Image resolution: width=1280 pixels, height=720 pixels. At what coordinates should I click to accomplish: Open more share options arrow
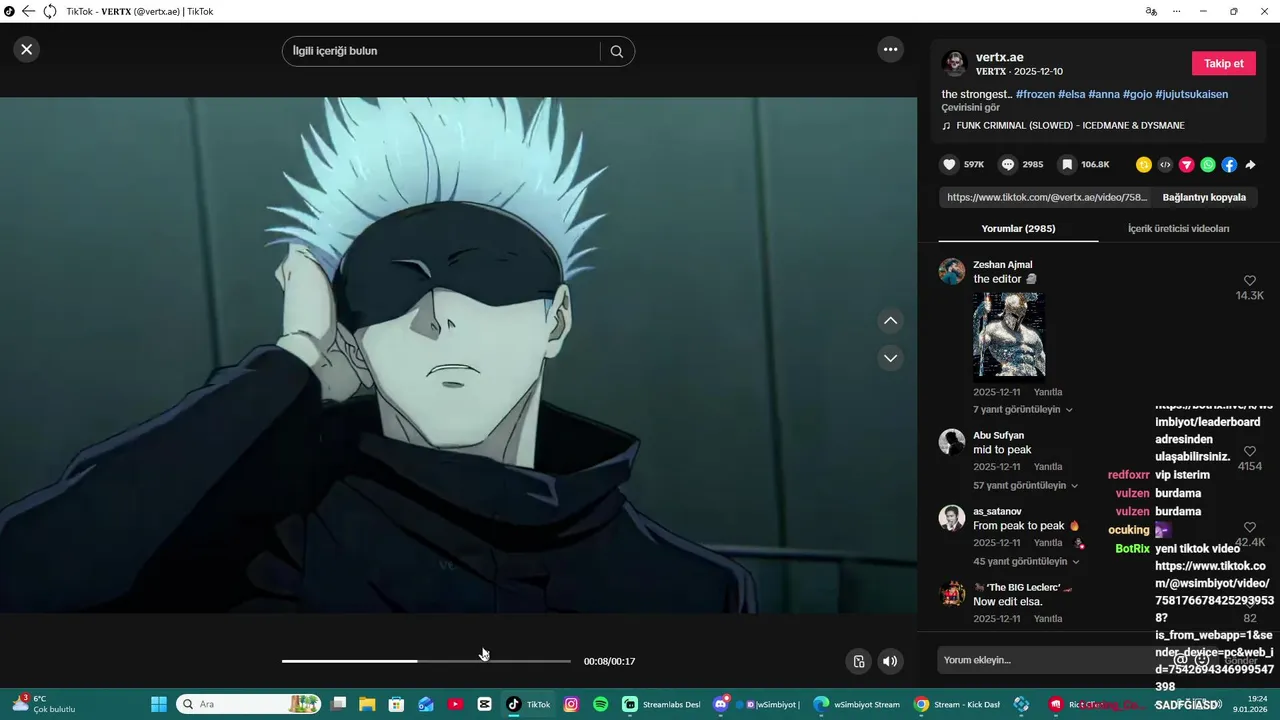click(1250, 164)
